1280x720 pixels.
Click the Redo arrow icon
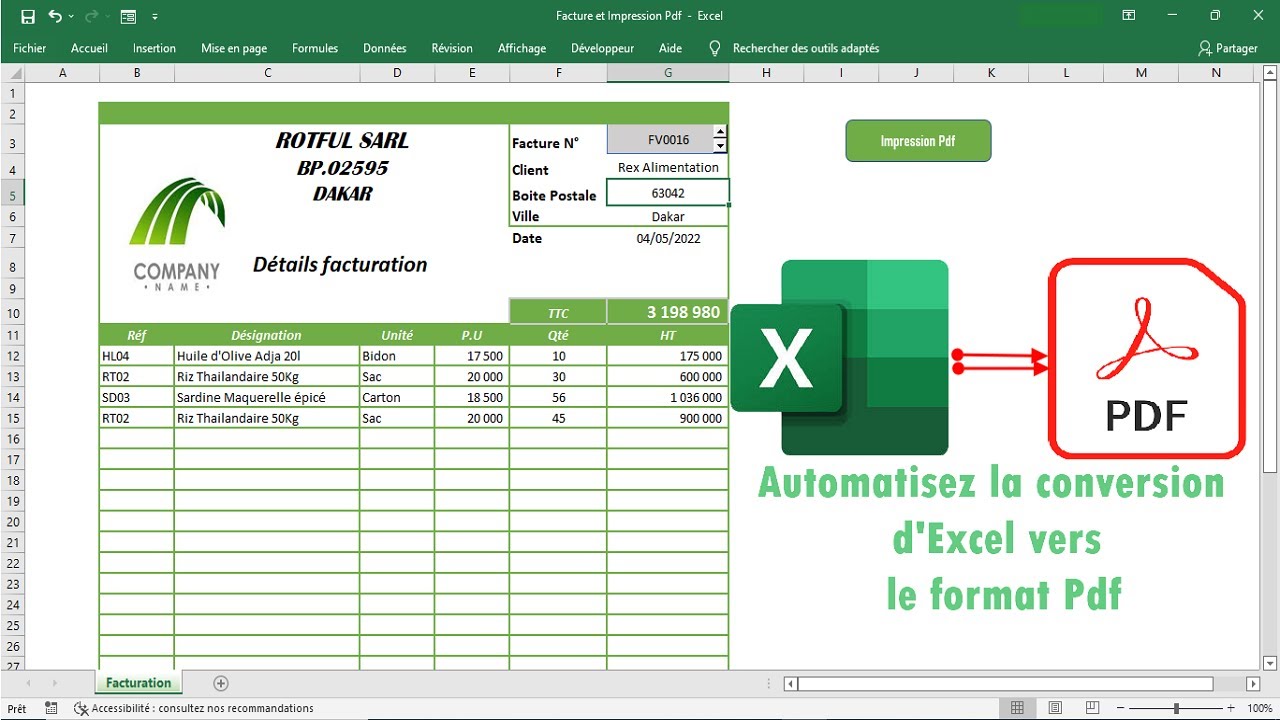(x=92, y=16)
